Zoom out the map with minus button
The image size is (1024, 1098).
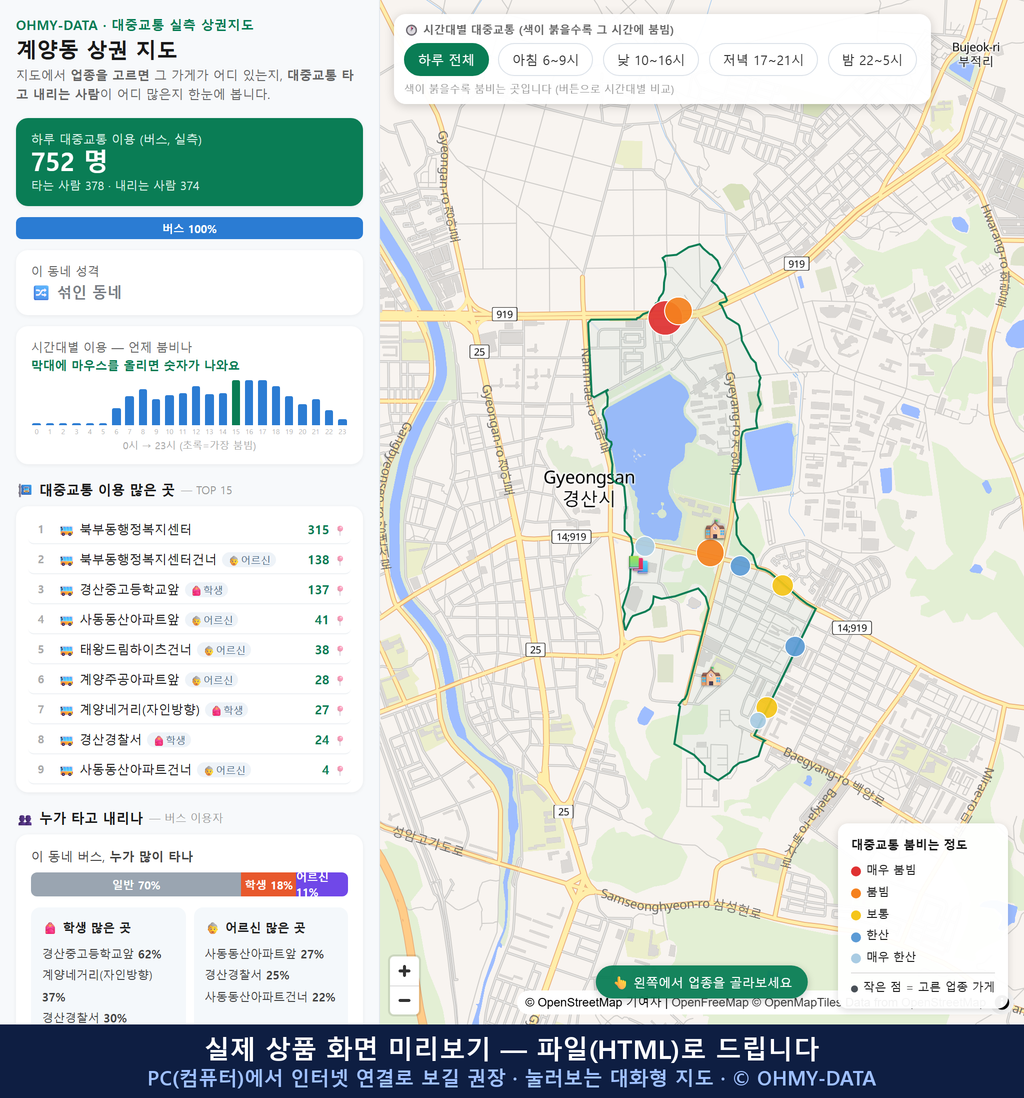click(x=404, y=1000)
